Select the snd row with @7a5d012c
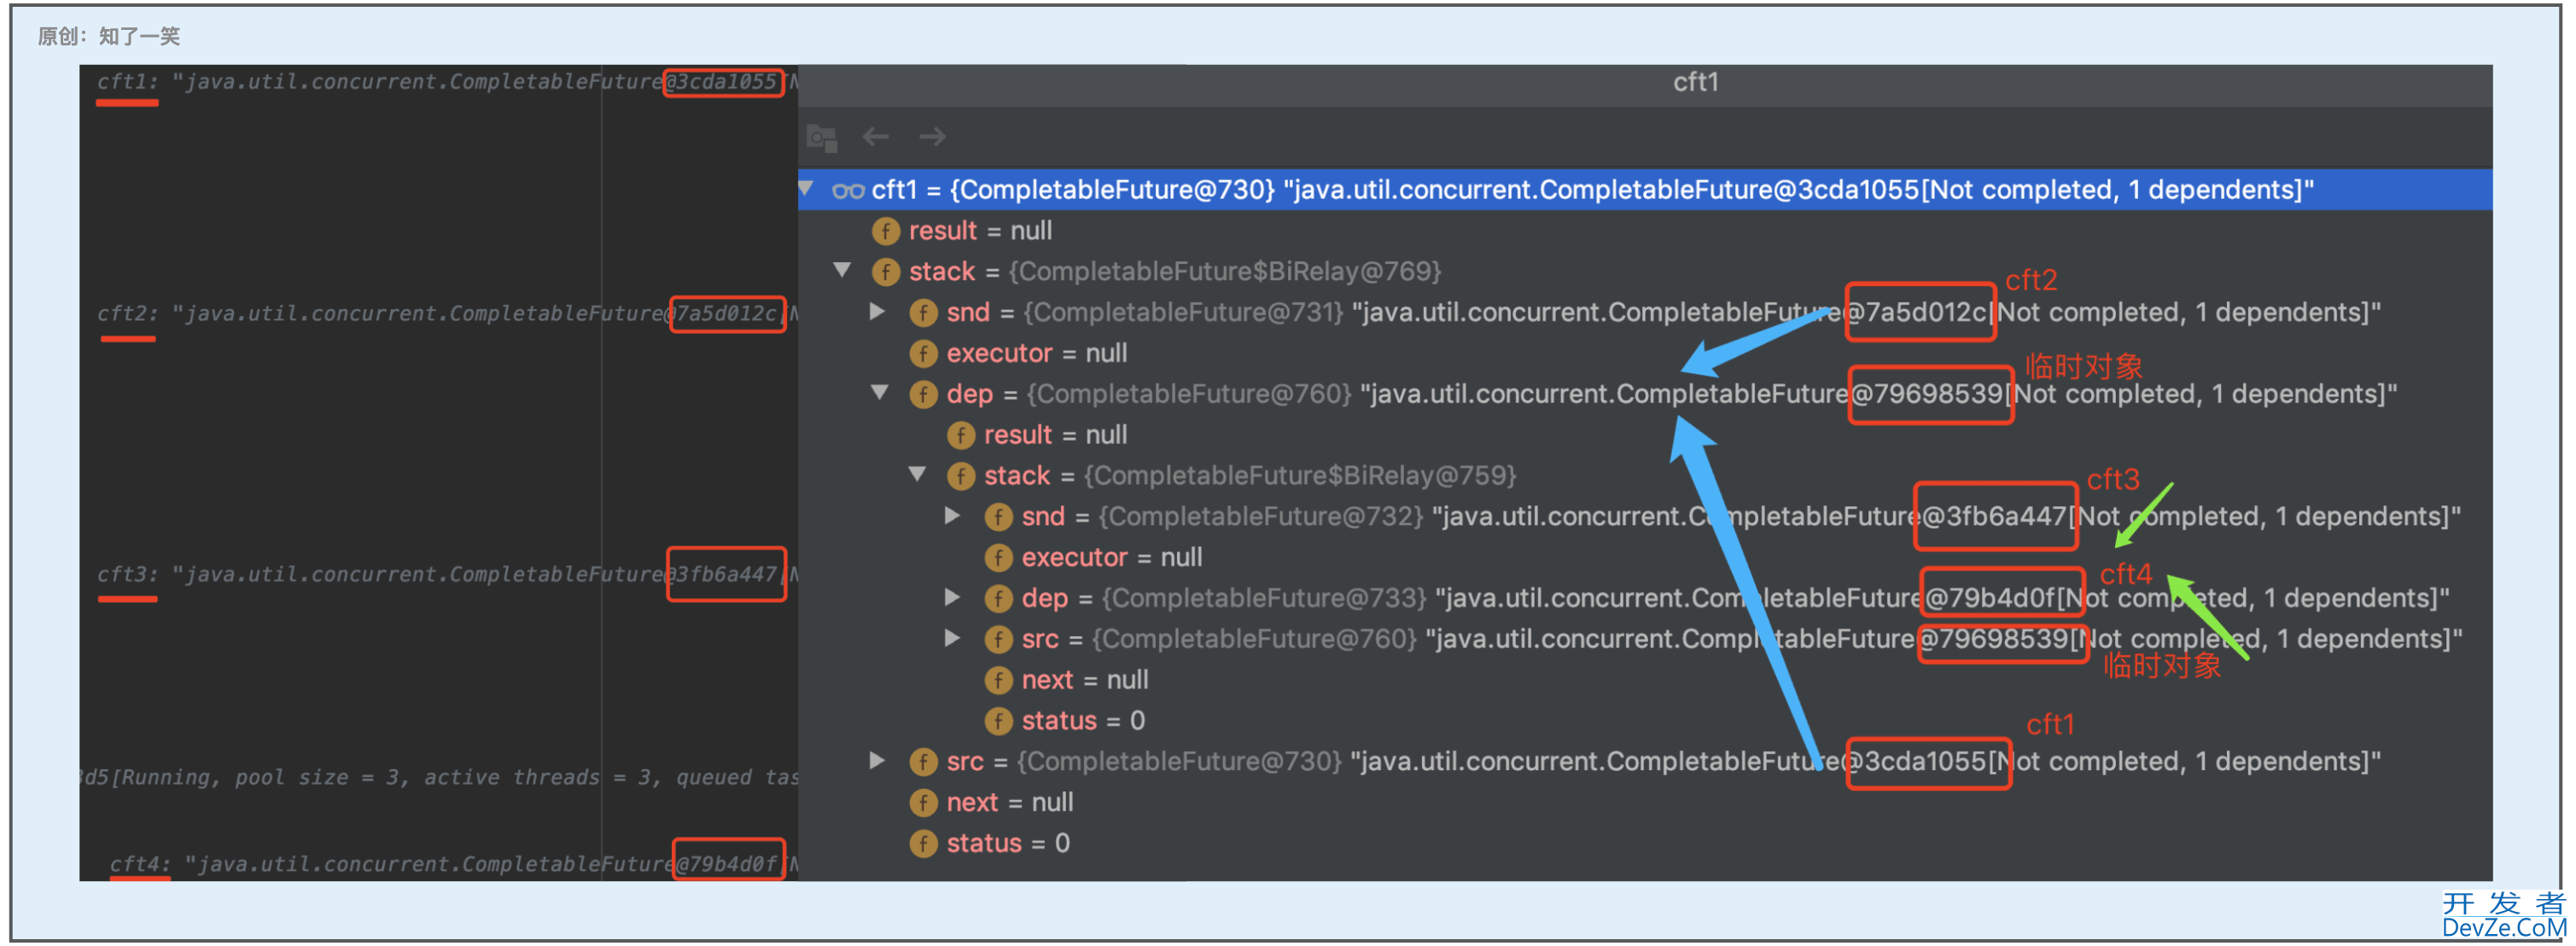The width and height of the screenshot is (2576, 946). 1644,313
